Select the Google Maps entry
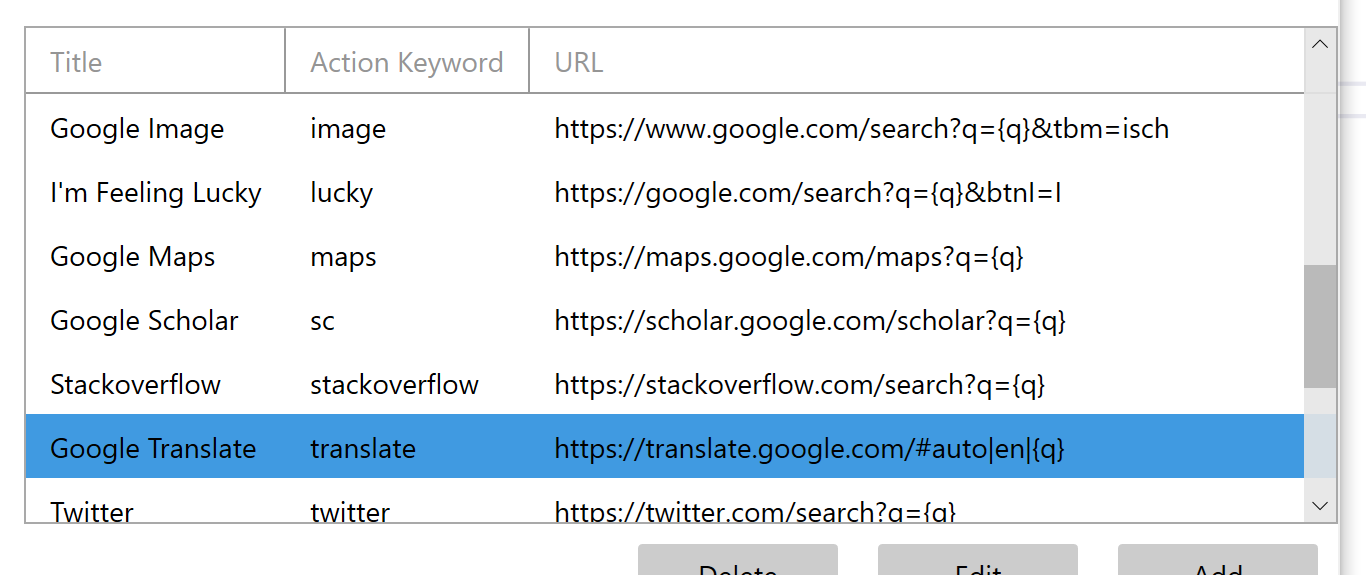The image size is (1366, 575). (x=133, y=257)
